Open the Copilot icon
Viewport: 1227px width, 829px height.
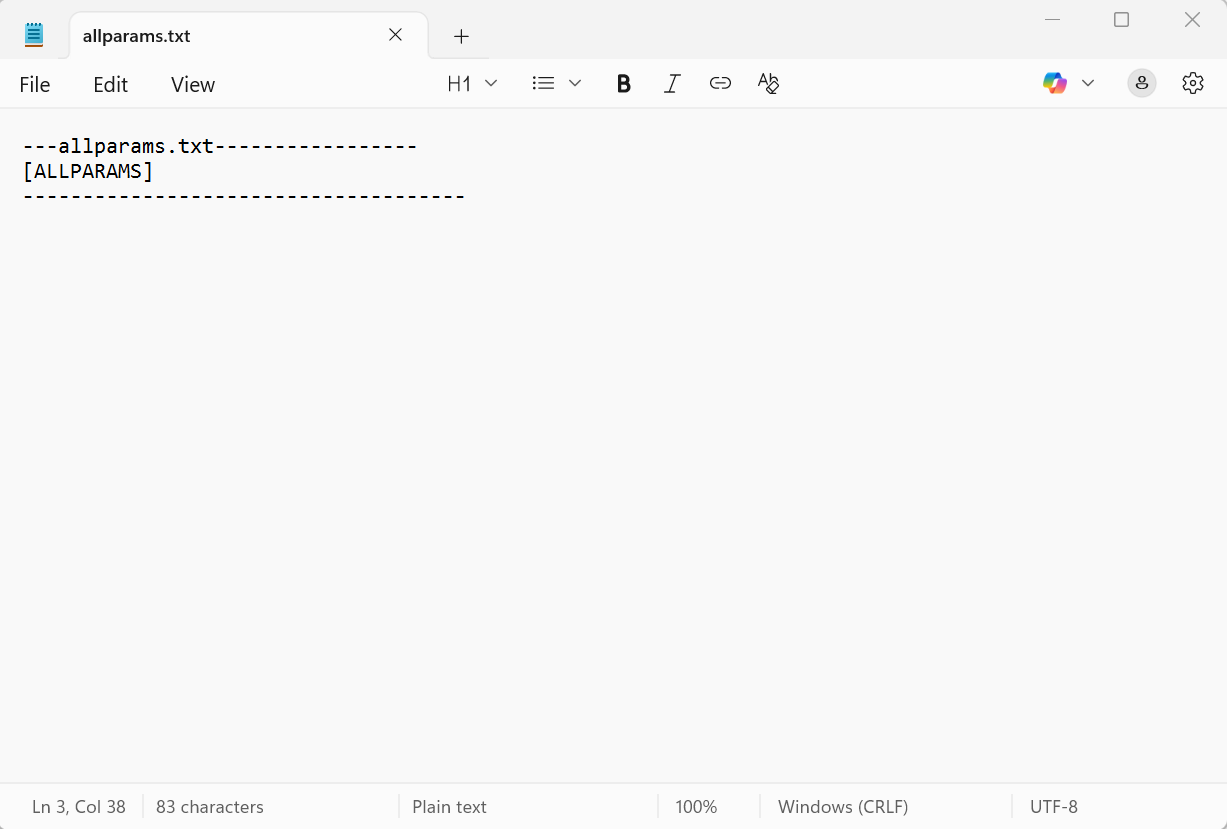(x=1054, y=83)
